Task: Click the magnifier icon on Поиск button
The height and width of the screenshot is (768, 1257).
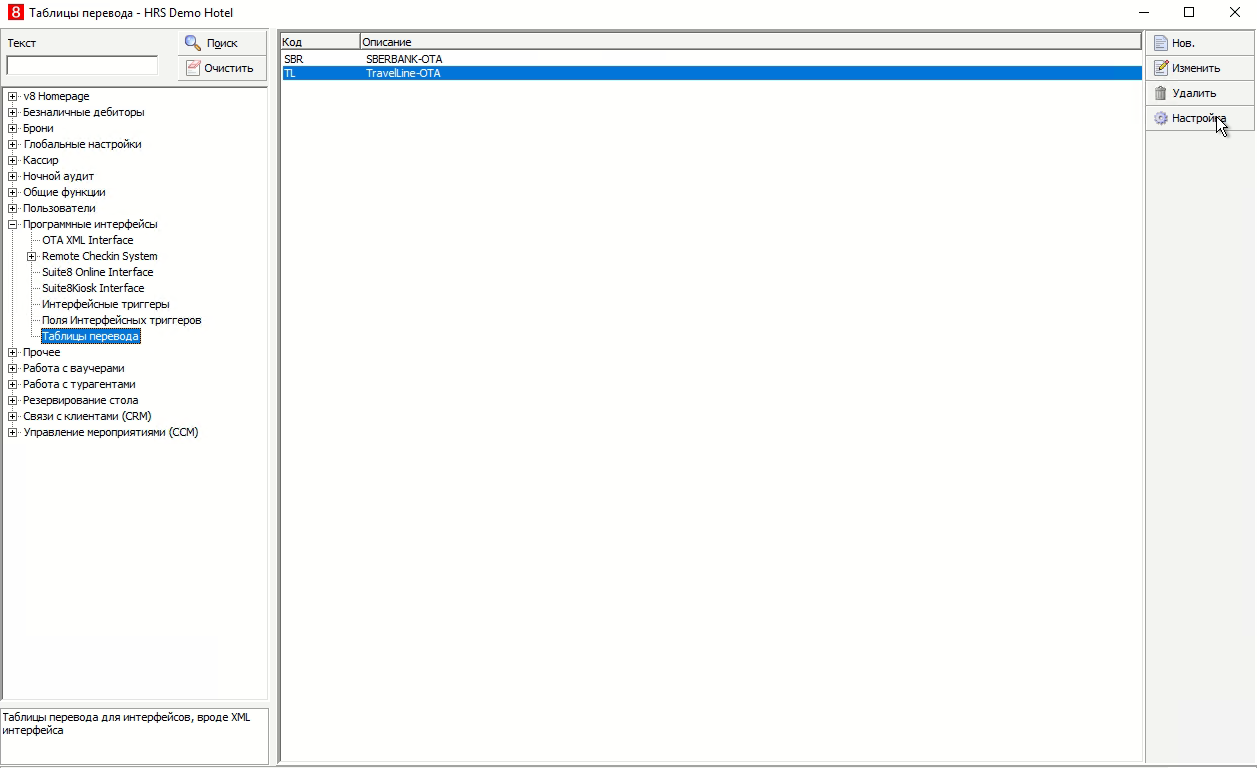Action: click(193, 43)
